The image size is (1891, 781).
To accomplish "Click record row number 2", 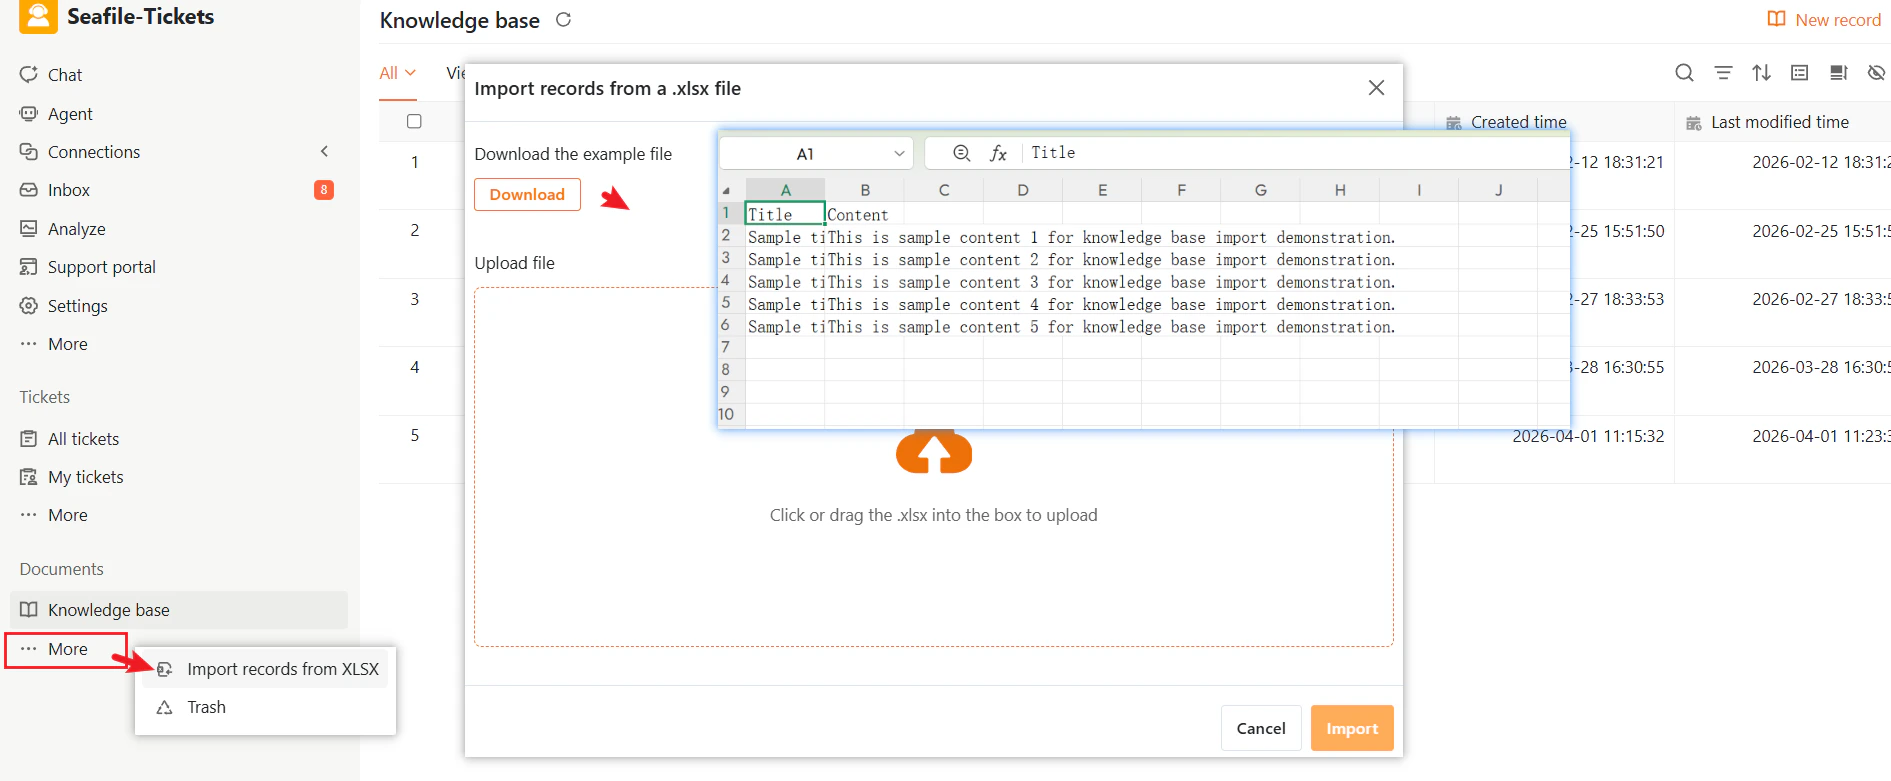I will click(x=415, y=230).
